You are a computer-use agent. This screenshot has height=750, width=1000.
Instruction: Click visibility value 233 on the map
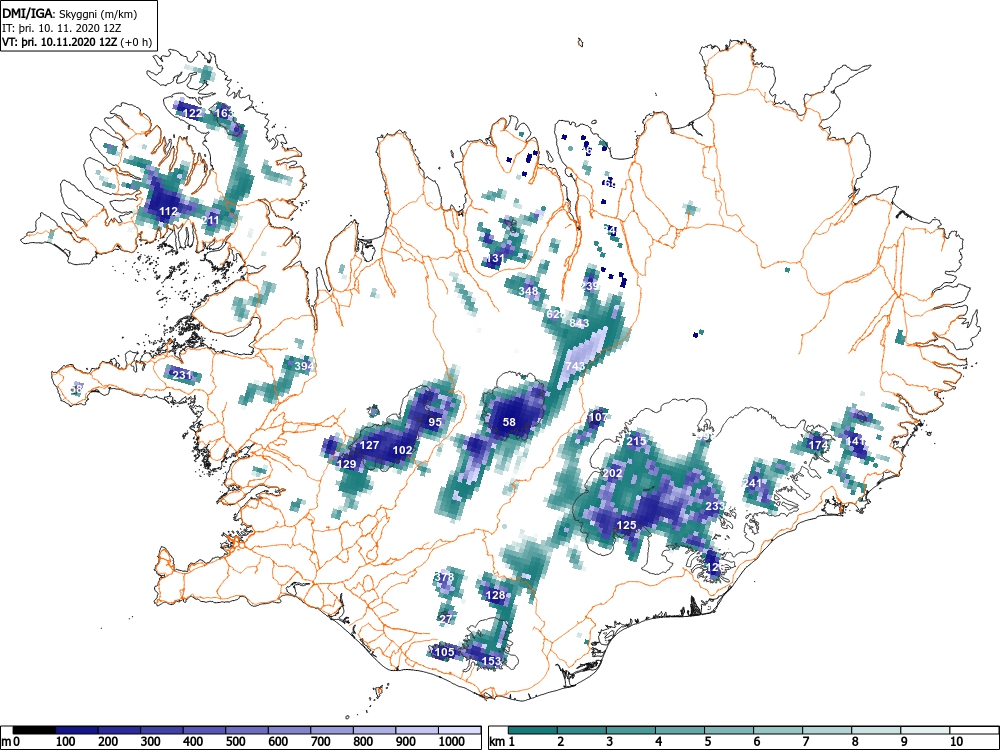coord(715,506)
